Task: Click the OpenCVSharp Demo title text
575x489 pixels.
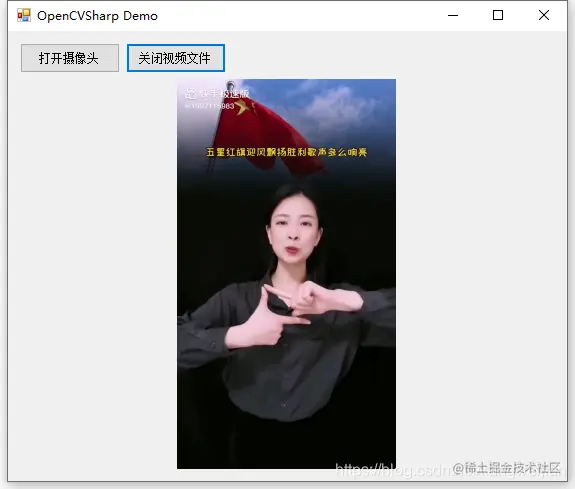Action: pyautogui.click(x=98, y=16)
